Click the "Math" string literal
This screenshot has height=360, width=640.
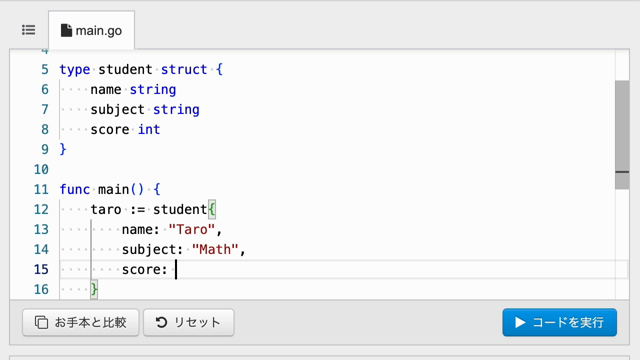[215, 249]
